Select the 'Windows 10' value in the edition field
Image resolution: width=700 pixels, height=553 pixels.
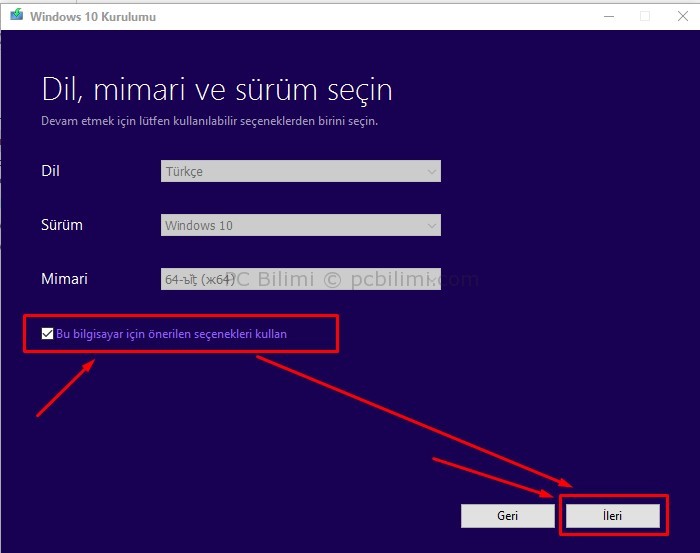[x=199, y=226]
